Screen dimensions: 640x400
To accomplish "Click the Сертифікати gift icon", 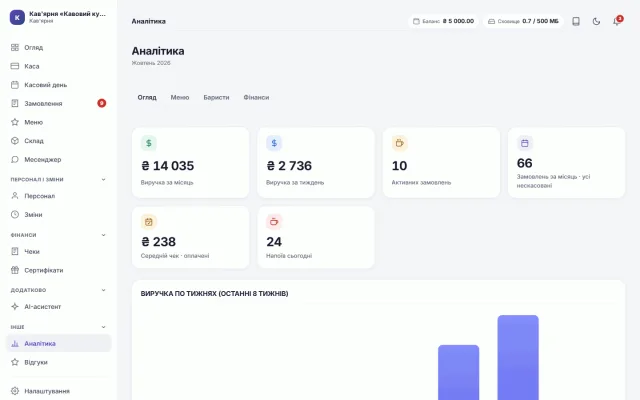I will pos(15,270).
